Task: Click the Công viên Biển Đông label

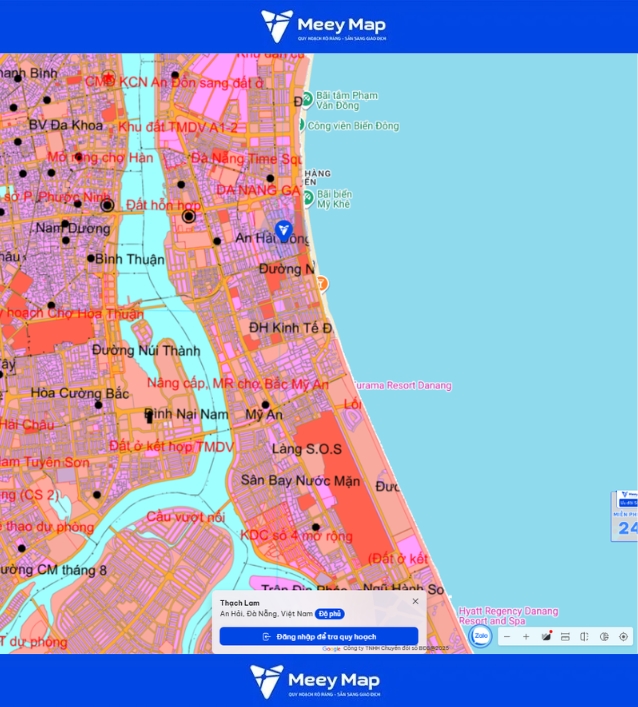Action: (353, 126)
